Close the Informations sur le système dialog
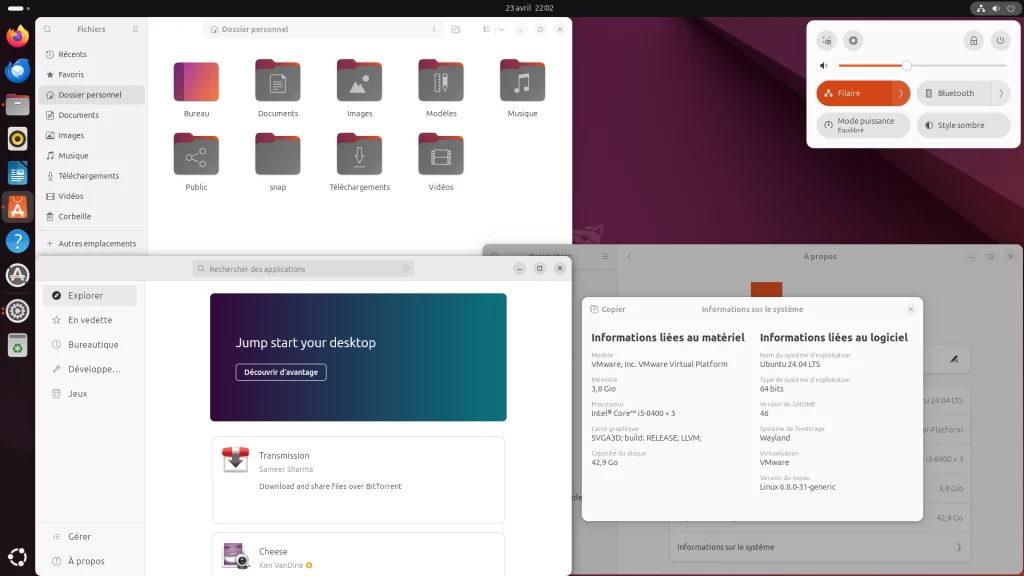The width and height of the screenshot is (1024, 576). coord(910,310)
